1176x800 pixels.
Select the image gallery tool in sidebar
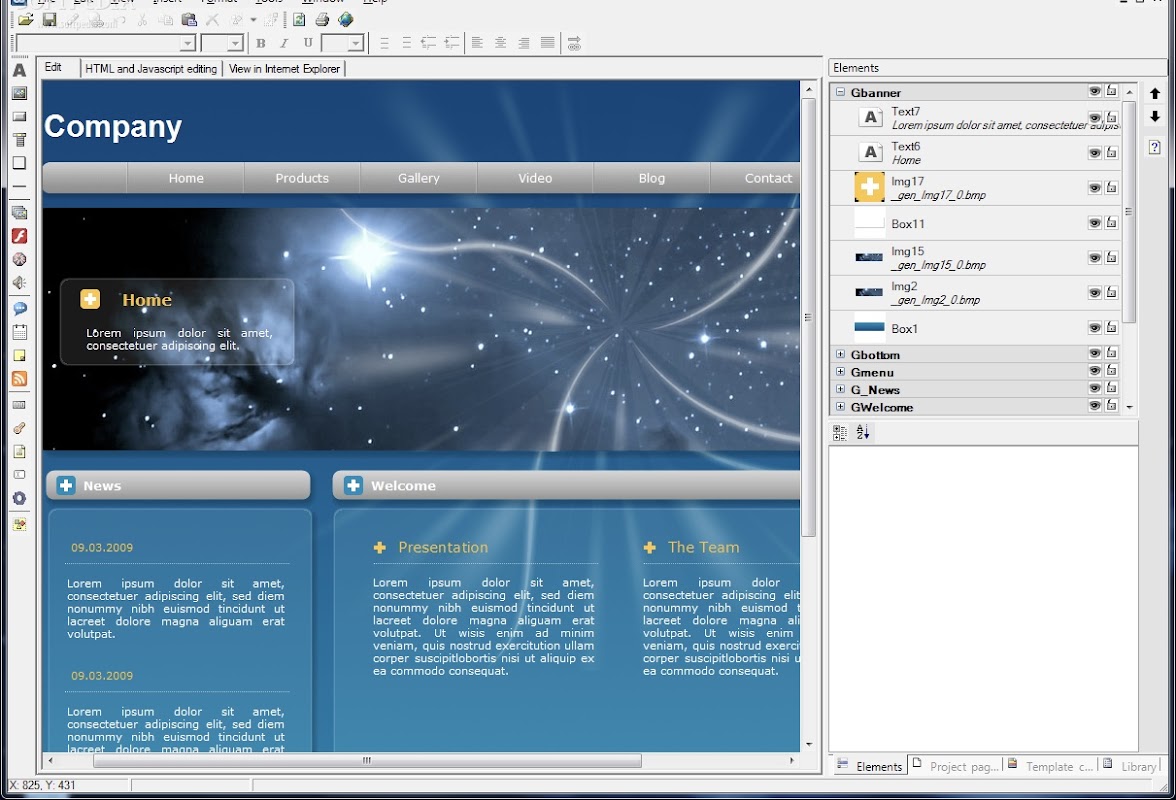point(20,213)
